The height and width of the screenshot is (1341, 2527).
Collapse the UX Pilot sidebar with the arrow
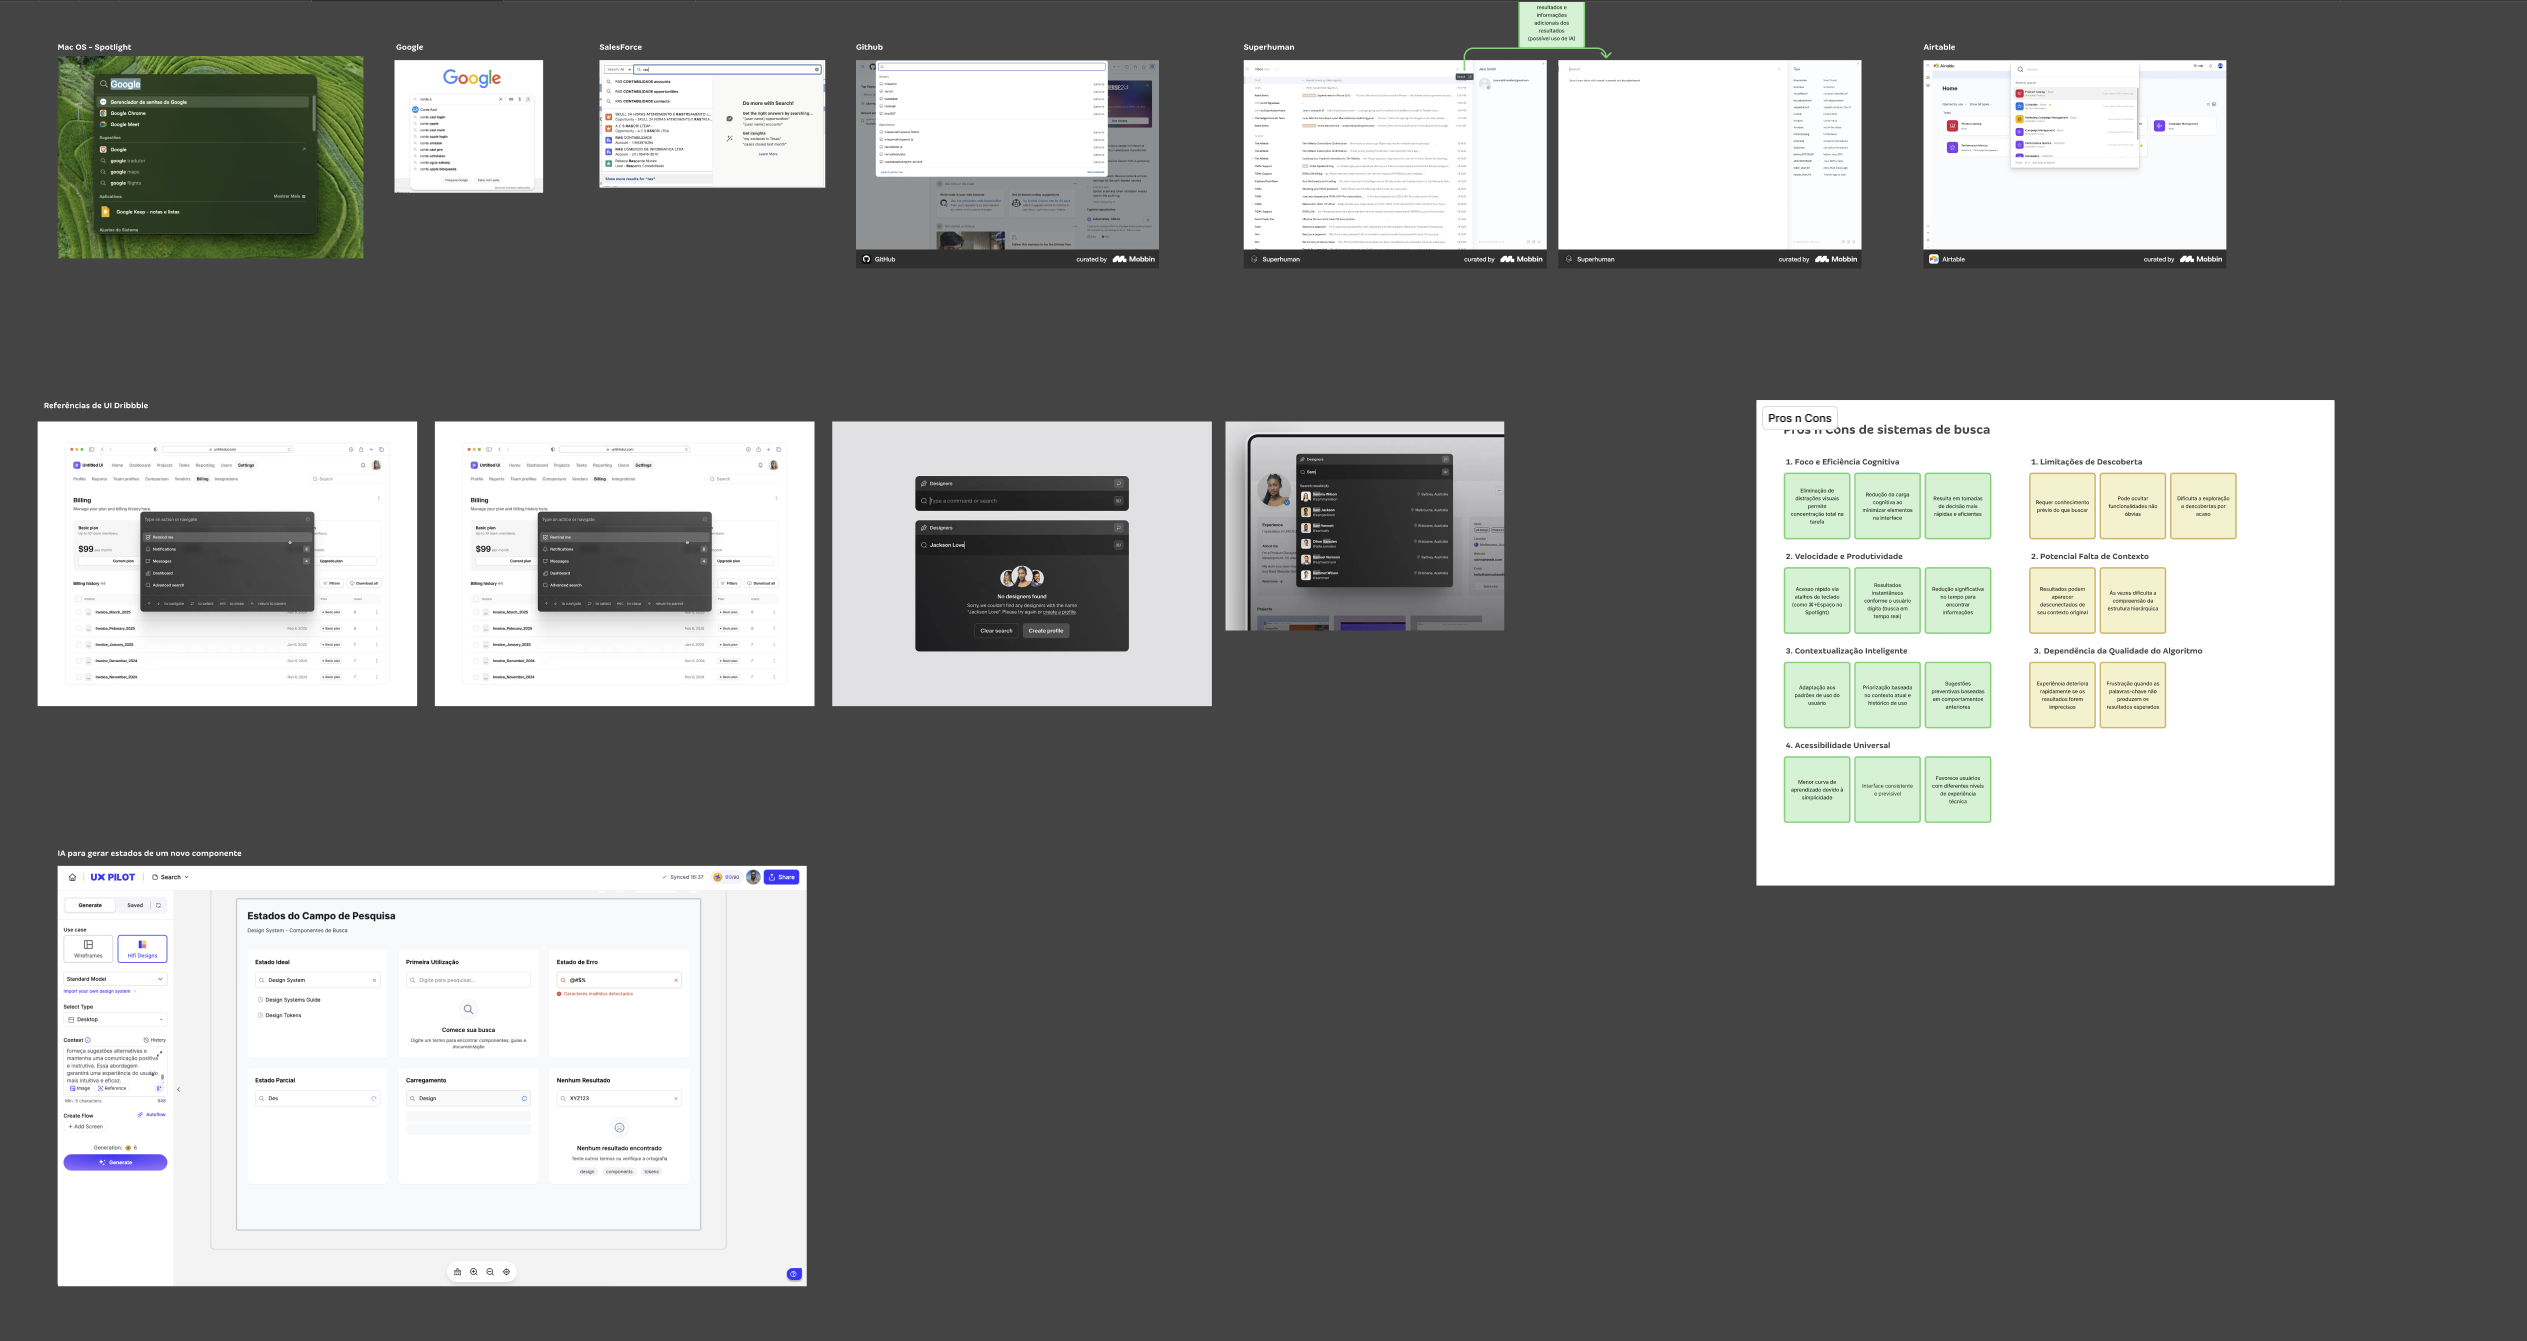point(179,1090)
